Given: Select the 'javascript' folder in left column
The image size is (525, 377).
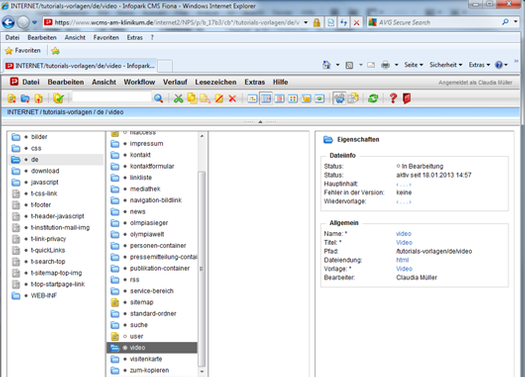Looking at the screenshot, I should pos(45,182).
